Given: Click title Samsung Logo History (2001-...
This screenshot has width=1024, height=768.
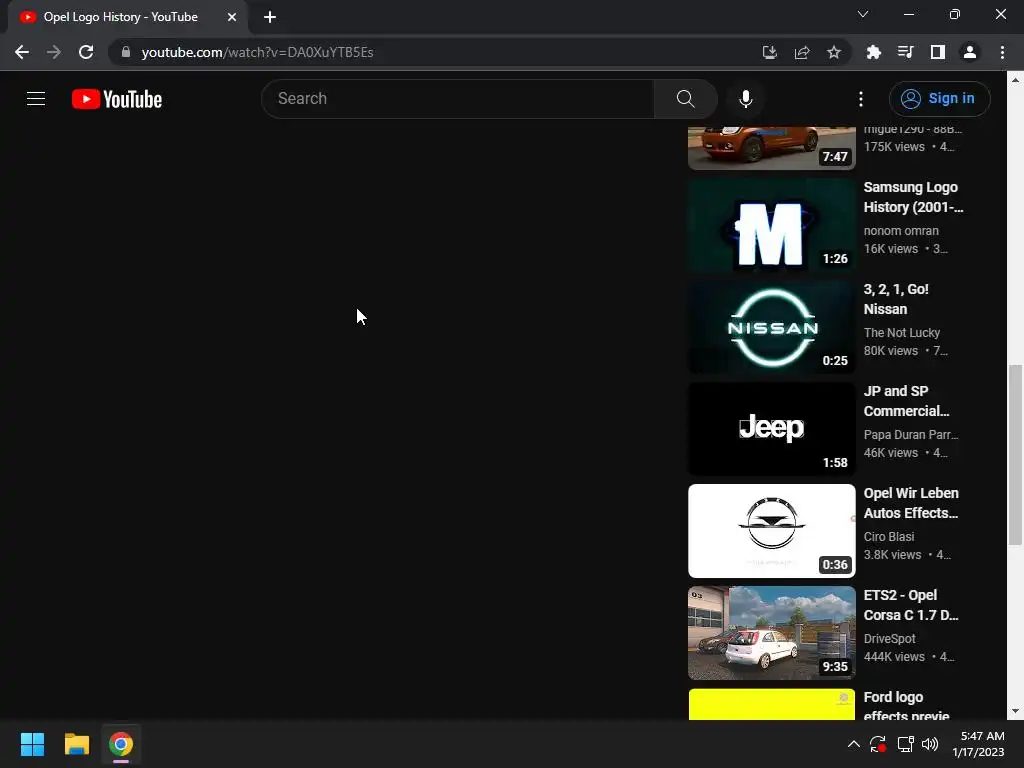Looking at the screenshot, I should (913, 197).
